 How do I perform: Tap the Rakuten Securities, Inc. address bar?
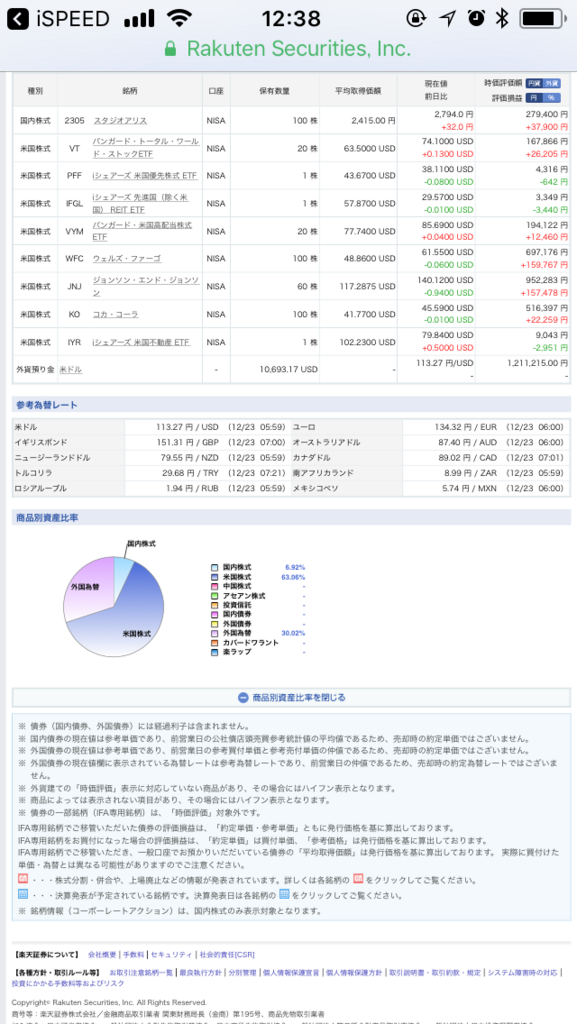pos(288,49)
